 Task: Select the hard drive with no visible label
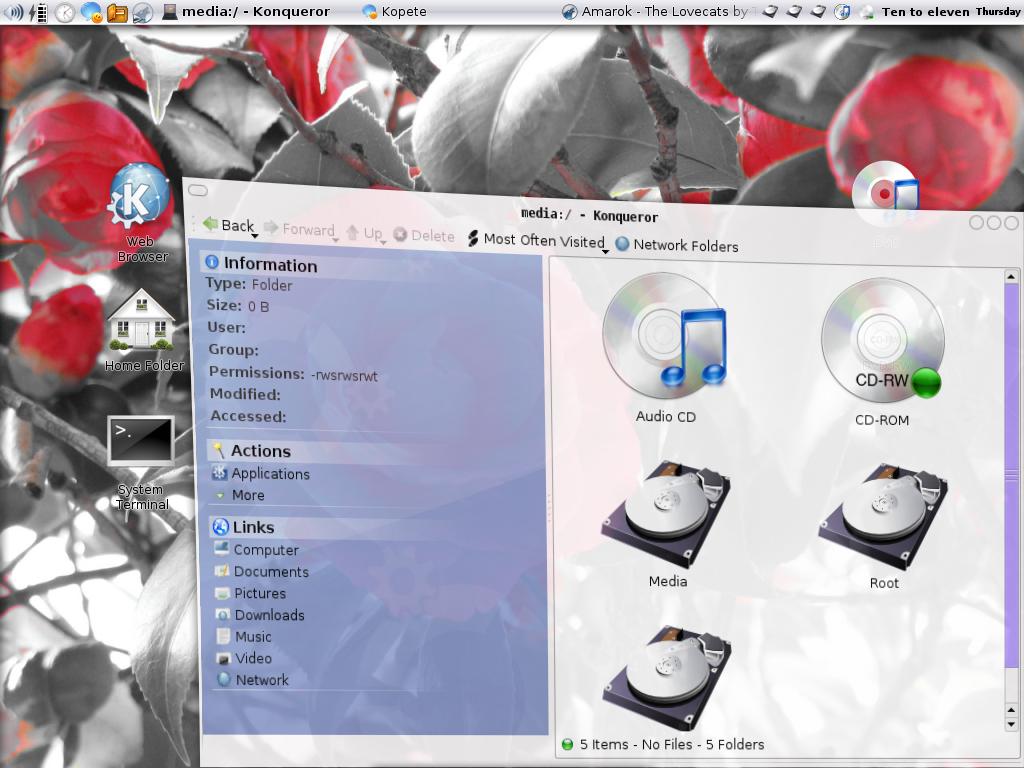pos(667,677)
